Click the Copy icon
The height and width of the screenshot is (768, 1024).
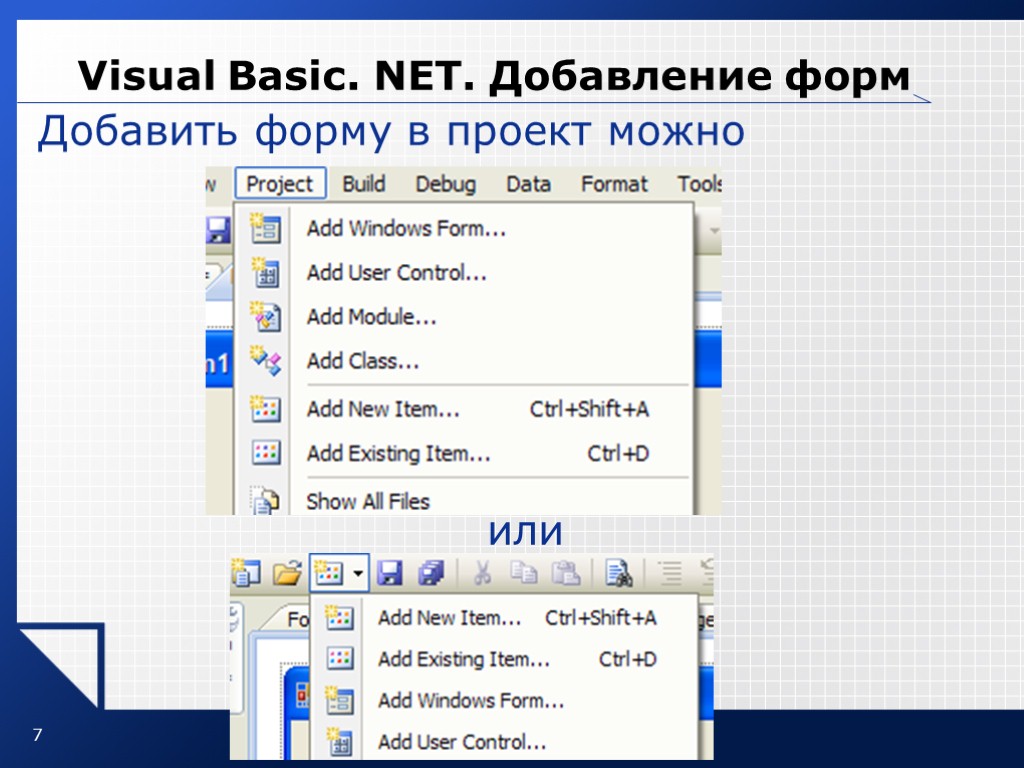click(523, 573)
